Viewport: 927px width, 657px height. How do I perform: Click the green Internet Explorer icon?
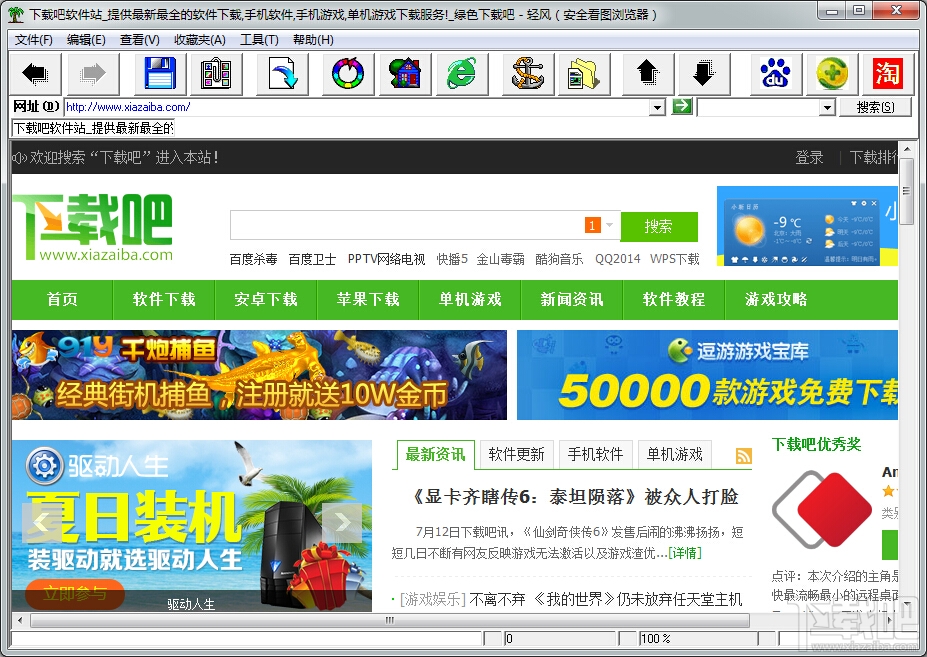click(462, 74)
